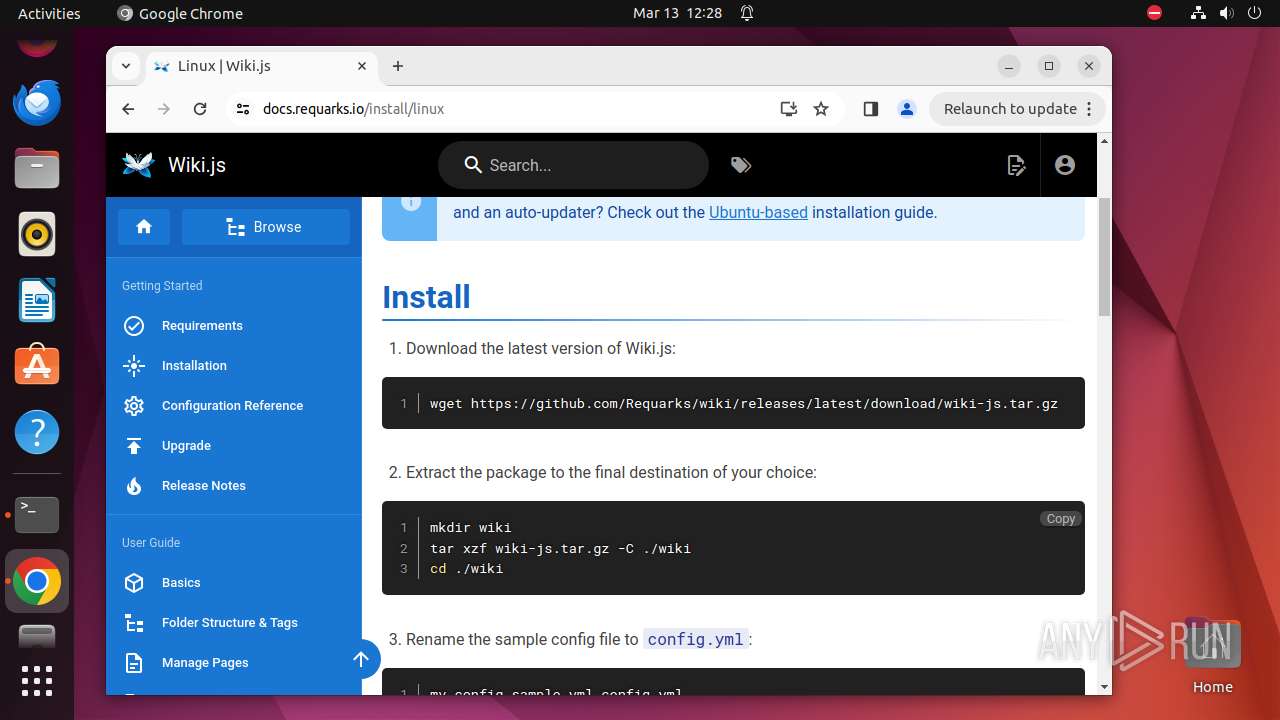Open Configuration Reference page
Viewport: 1280px width, 720px height.
232,406
